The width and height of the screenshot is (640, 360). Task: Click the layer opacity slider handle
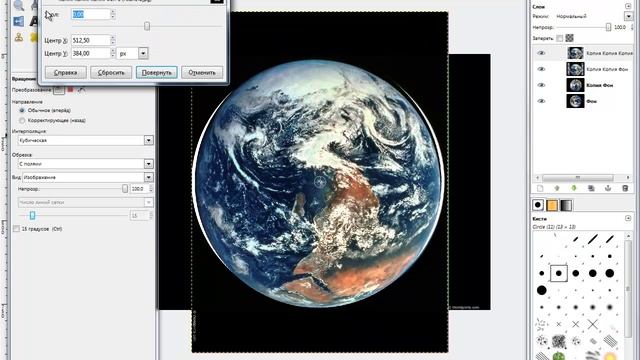click(608, 27)
